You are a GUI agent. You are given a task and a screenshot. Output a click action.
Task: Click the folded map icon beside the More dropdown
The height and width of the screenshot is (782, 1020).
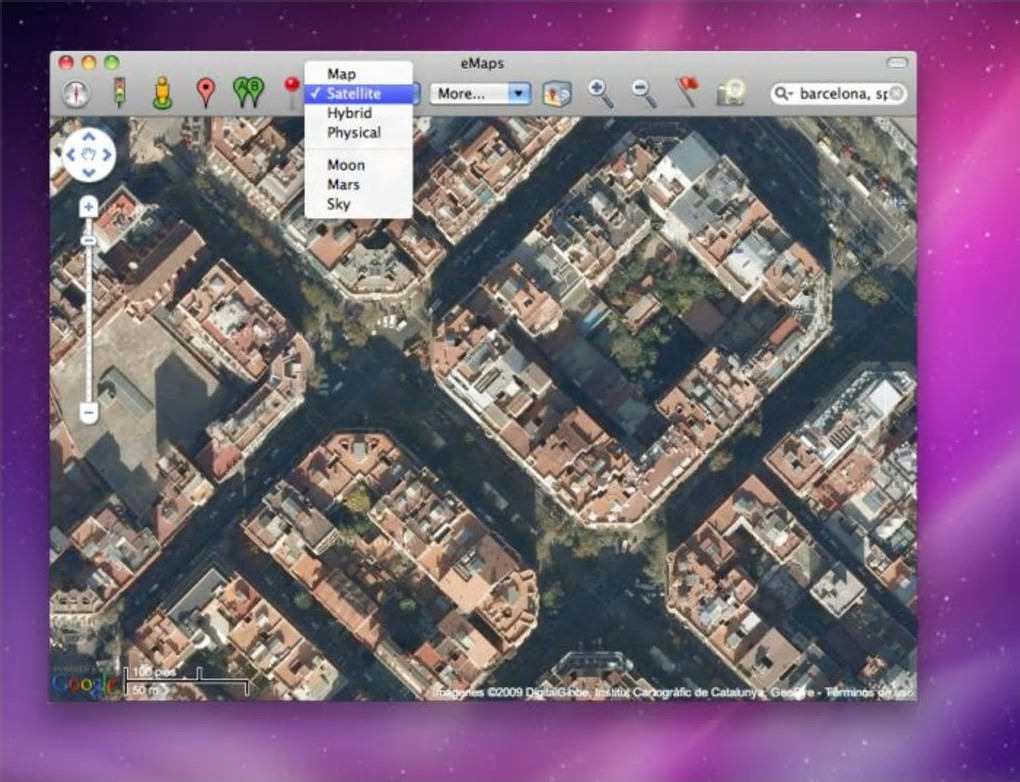click(x=557, y=93)
